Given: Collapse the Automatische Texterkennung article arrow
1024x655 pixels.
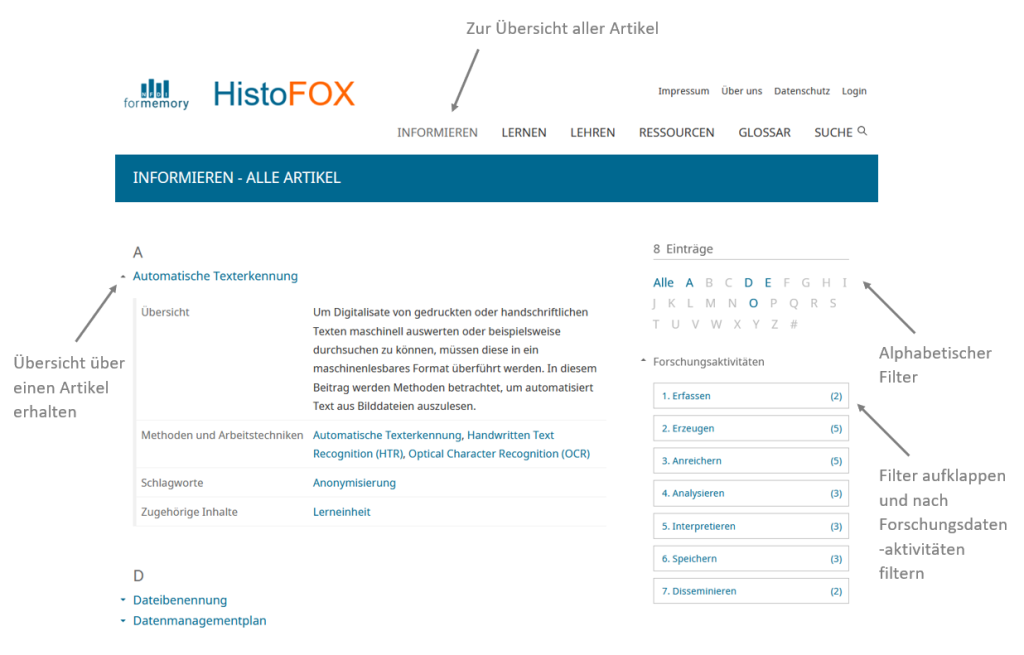Looking at the screenshot, I should point(123,277).
